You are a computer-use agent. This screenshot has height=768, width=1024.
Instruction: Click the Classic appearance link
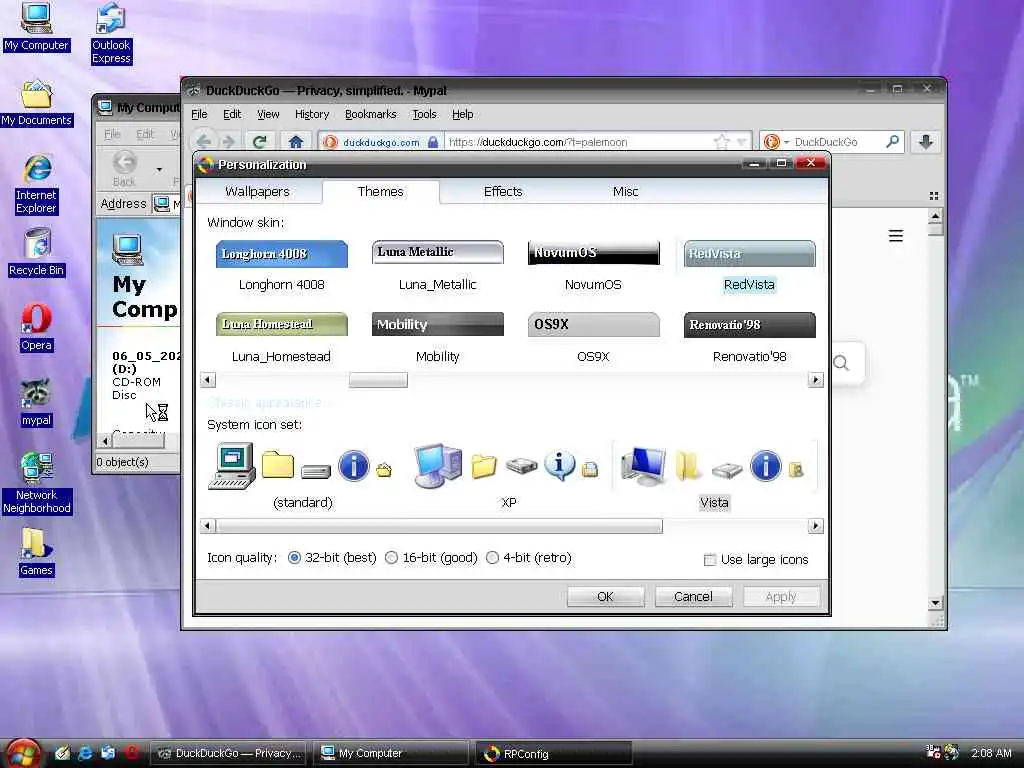pyautogui.click(x=264, y=402)
